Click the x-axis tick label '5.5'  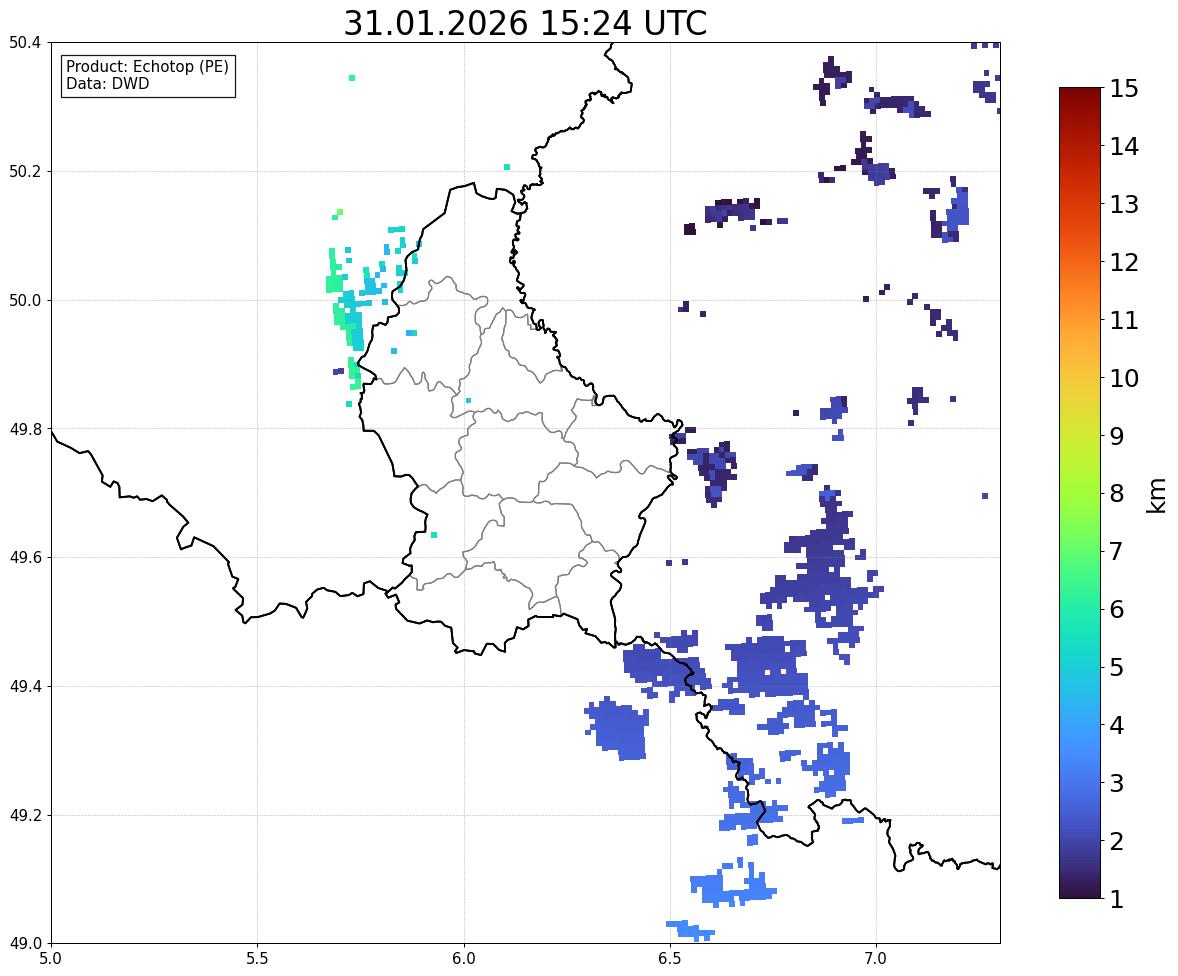(257, 959)
